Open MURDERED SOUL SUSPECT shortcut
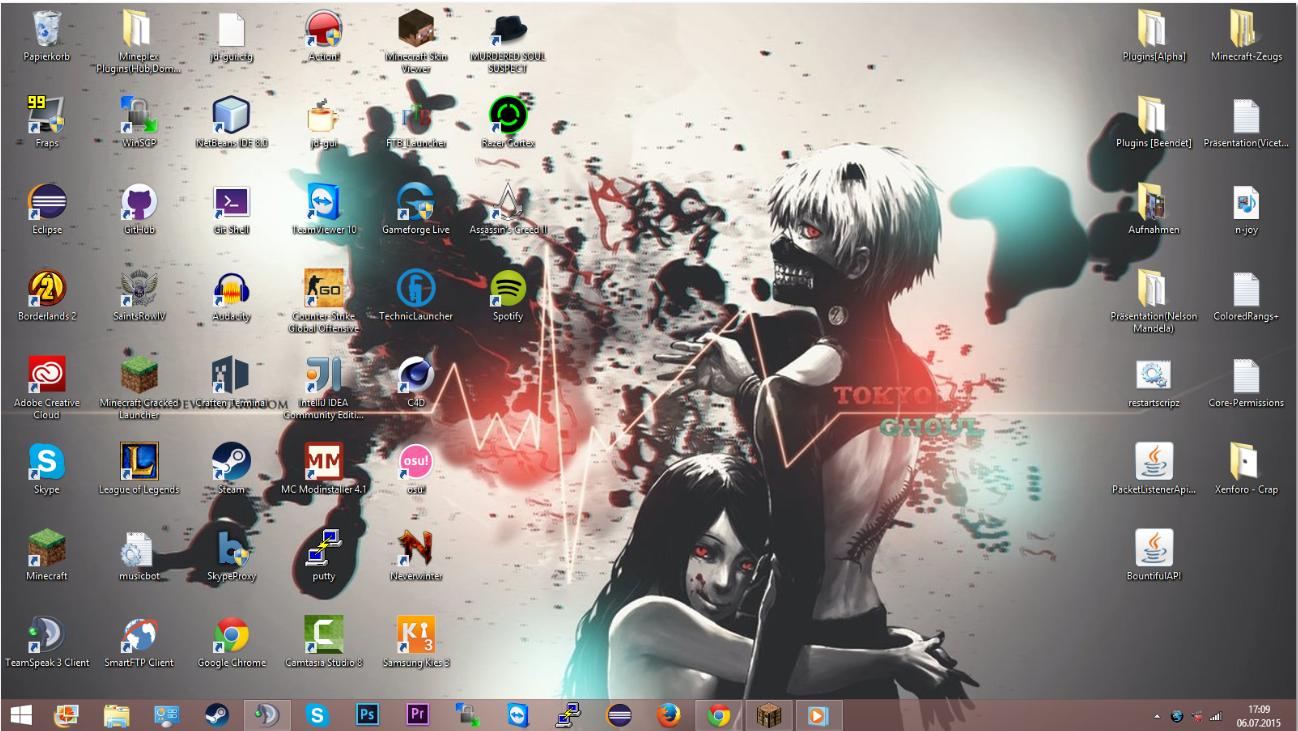The image size is (1298, 731). tap(508, 43)
